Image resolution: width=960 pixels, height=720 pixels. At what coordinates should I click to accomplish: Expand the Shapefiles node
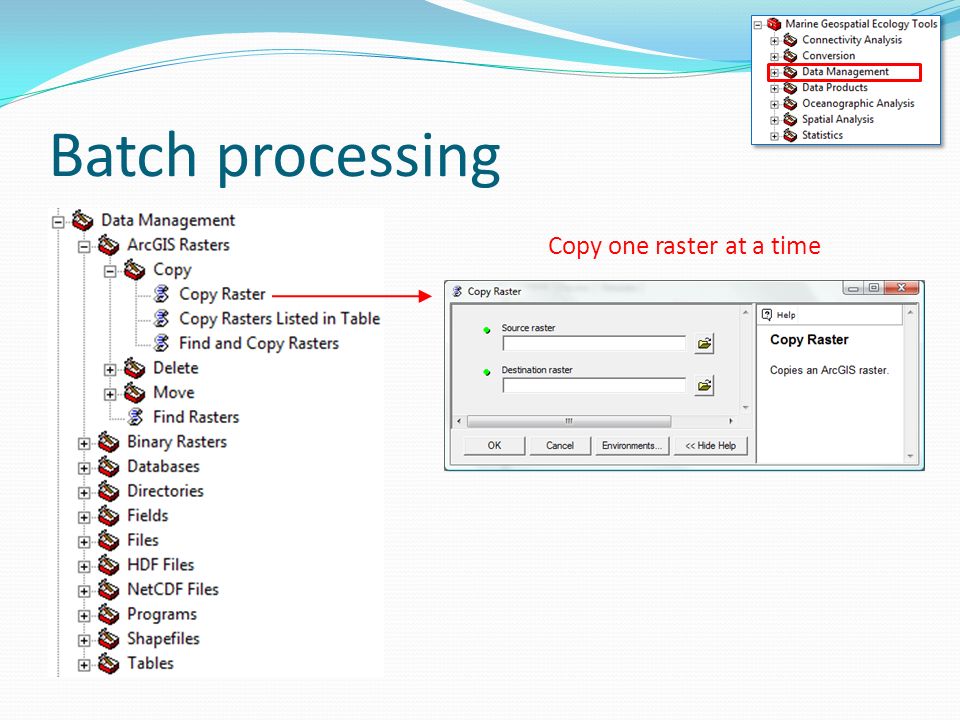click(84, 640)
